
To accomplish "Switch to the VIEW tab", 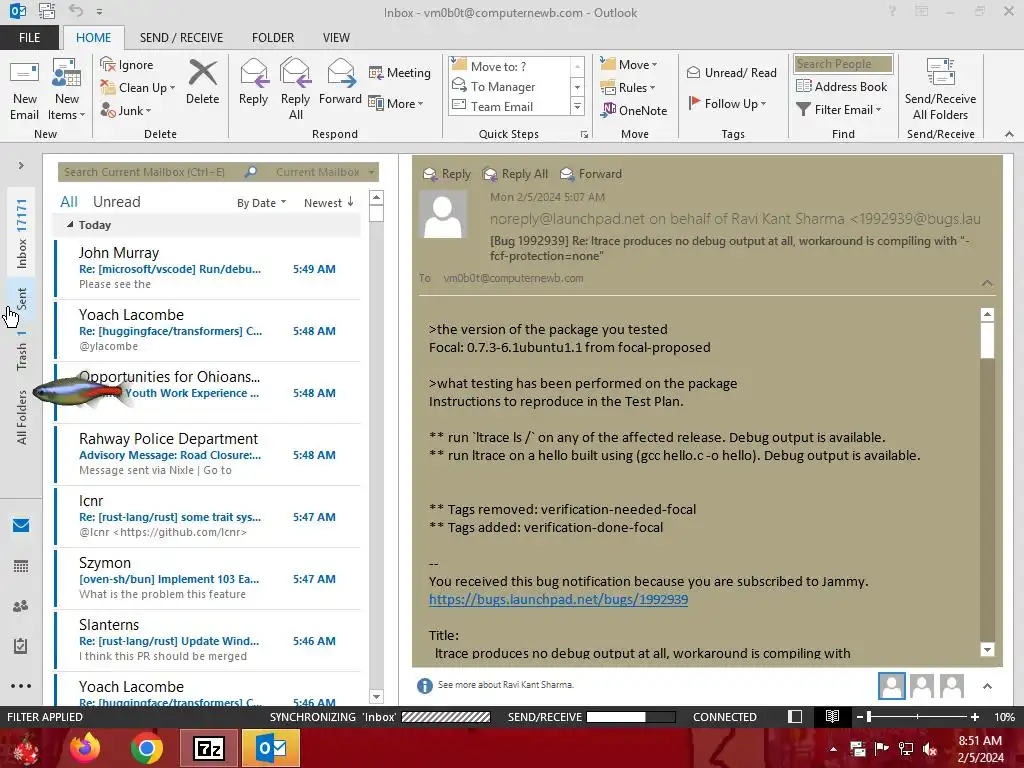I will tap(336, 38).
